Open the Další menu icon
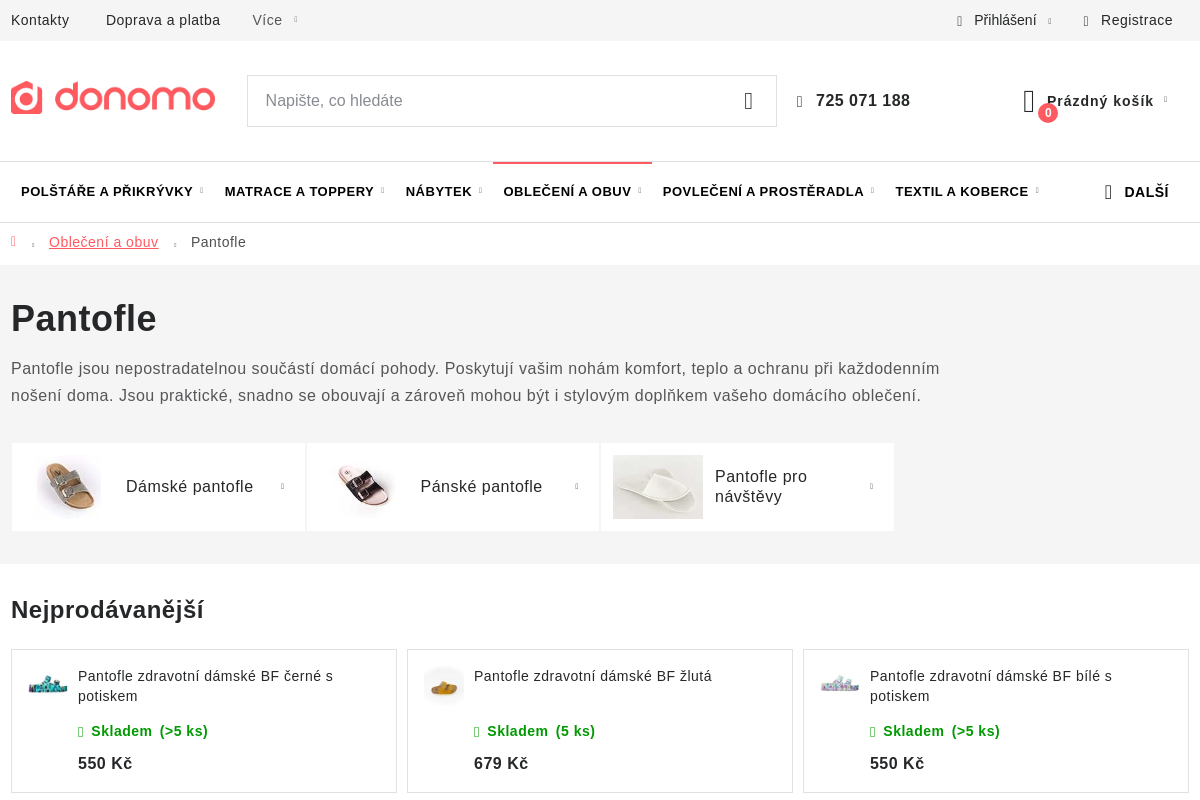Image resolution: width=1200 pixels, height=800 pixels. (x=1108, y=192)
